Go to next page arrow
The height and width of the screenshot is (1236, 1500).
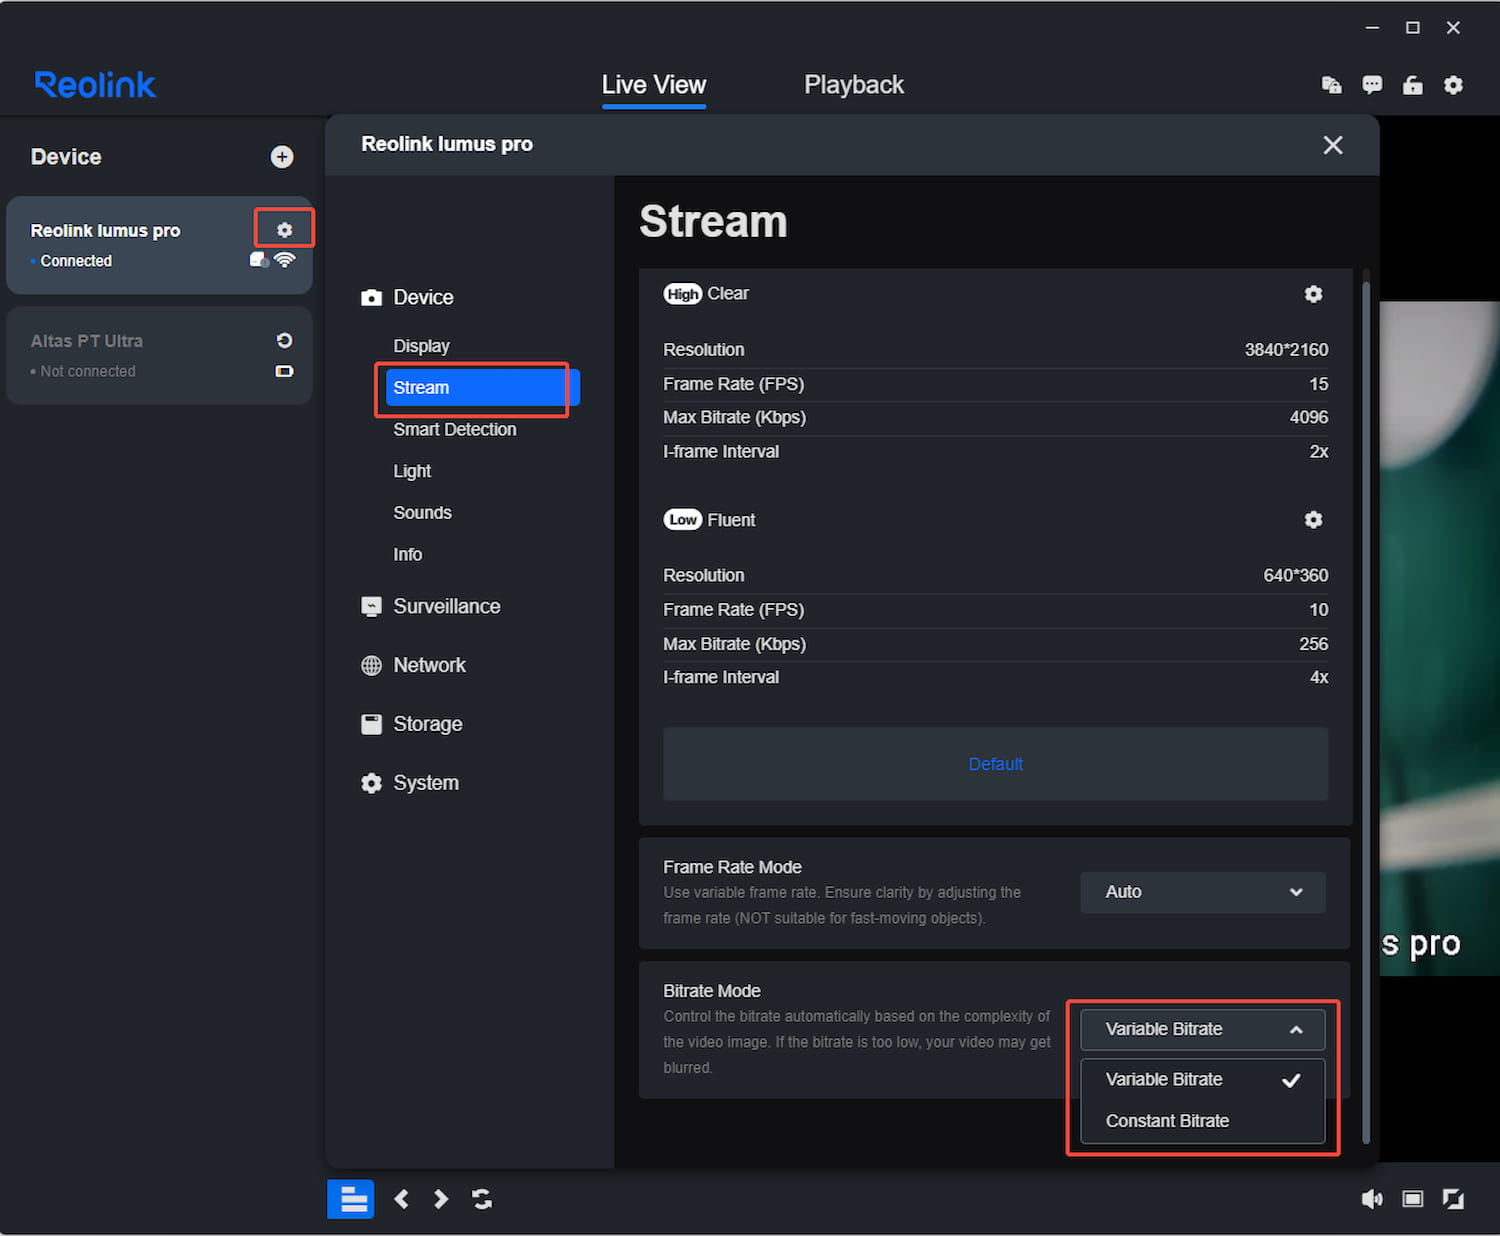click(x=441, y=1199)
